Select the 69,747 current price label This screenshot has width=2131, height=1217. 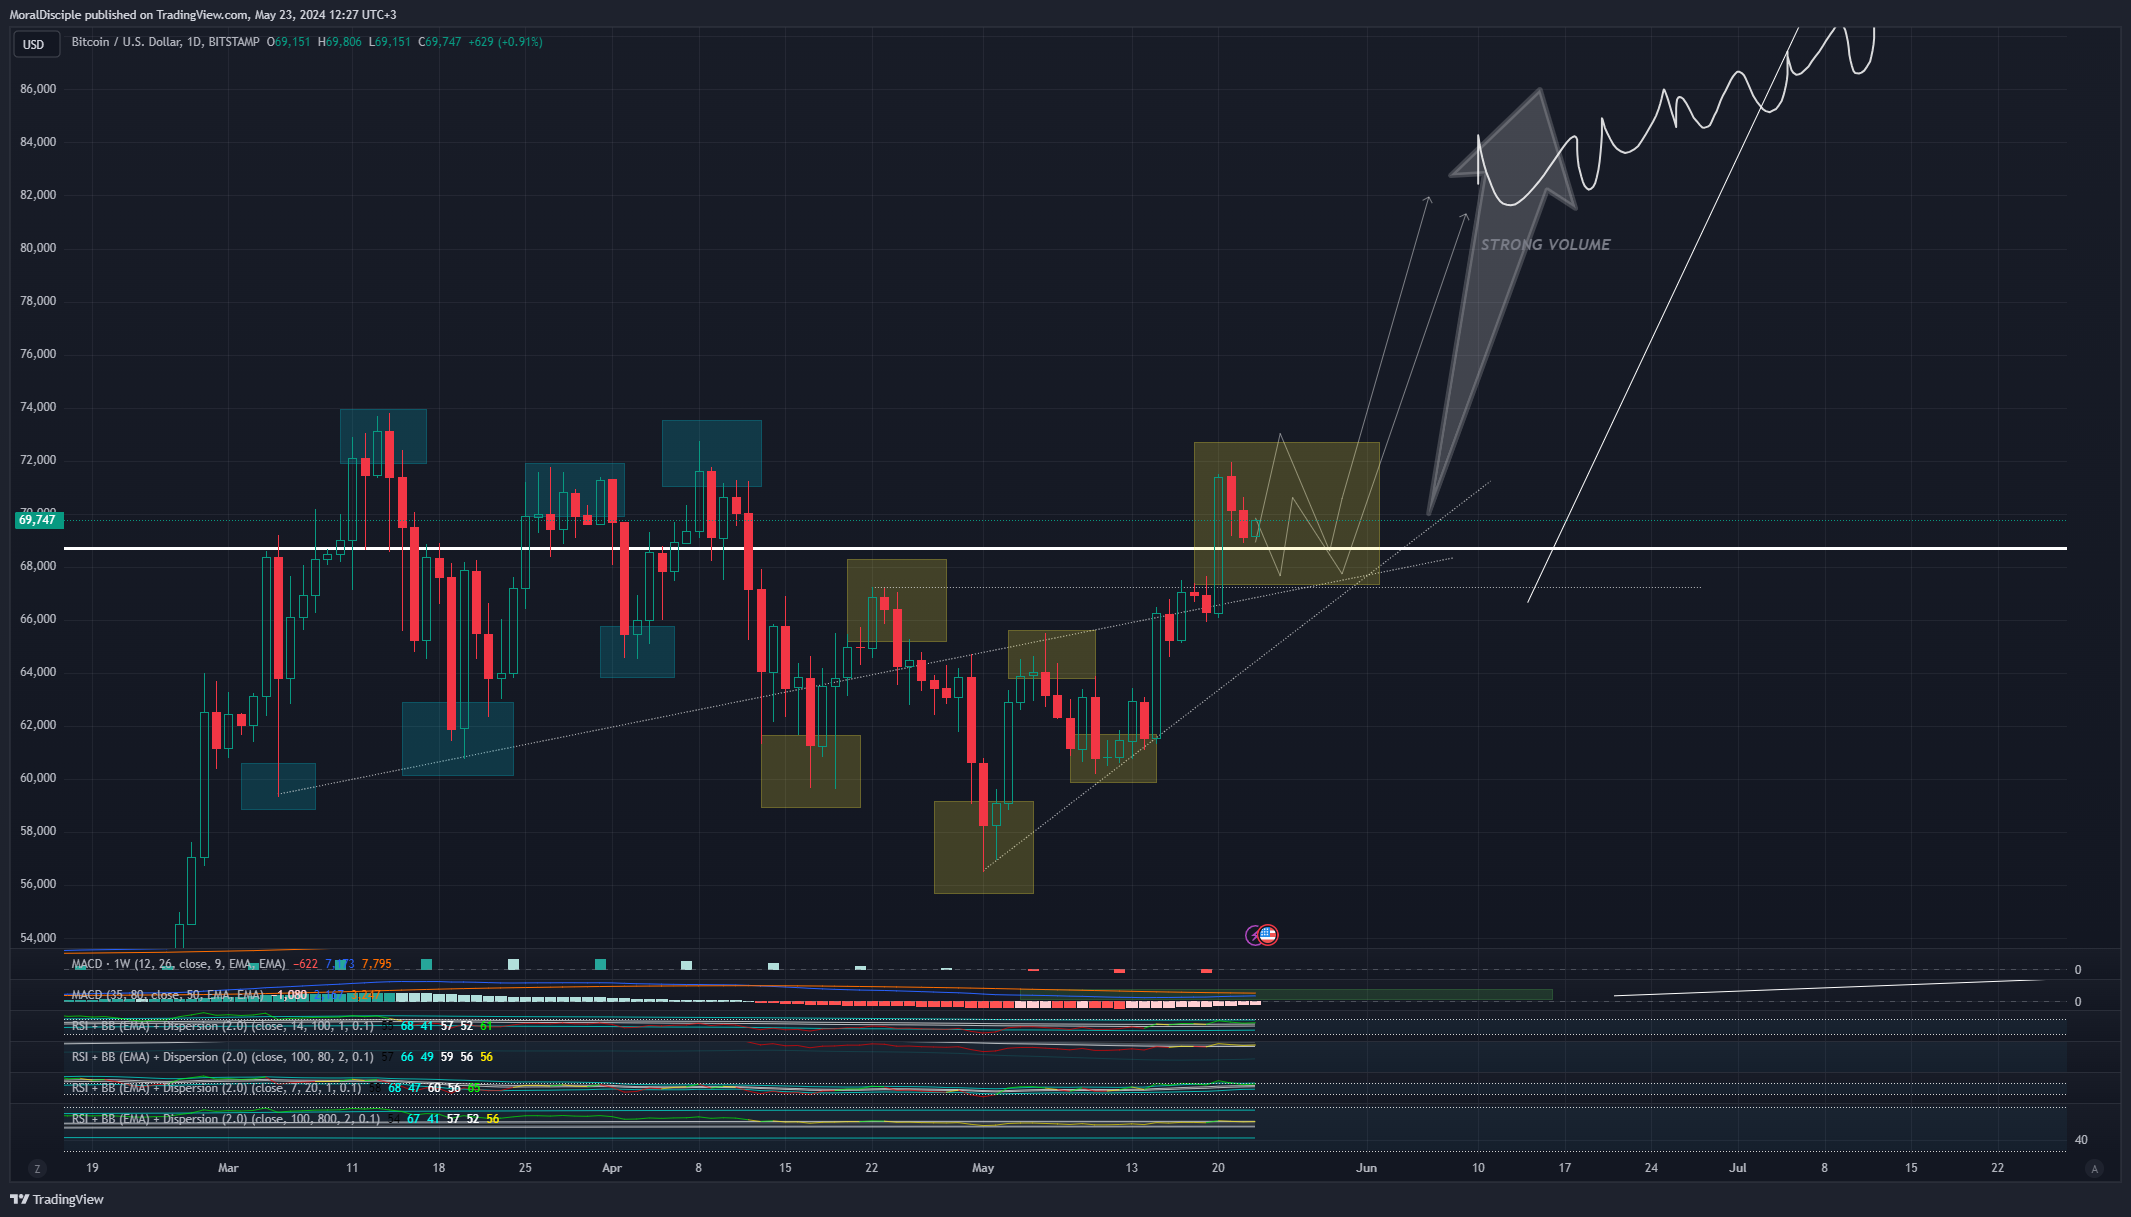(x=38, y=520)
